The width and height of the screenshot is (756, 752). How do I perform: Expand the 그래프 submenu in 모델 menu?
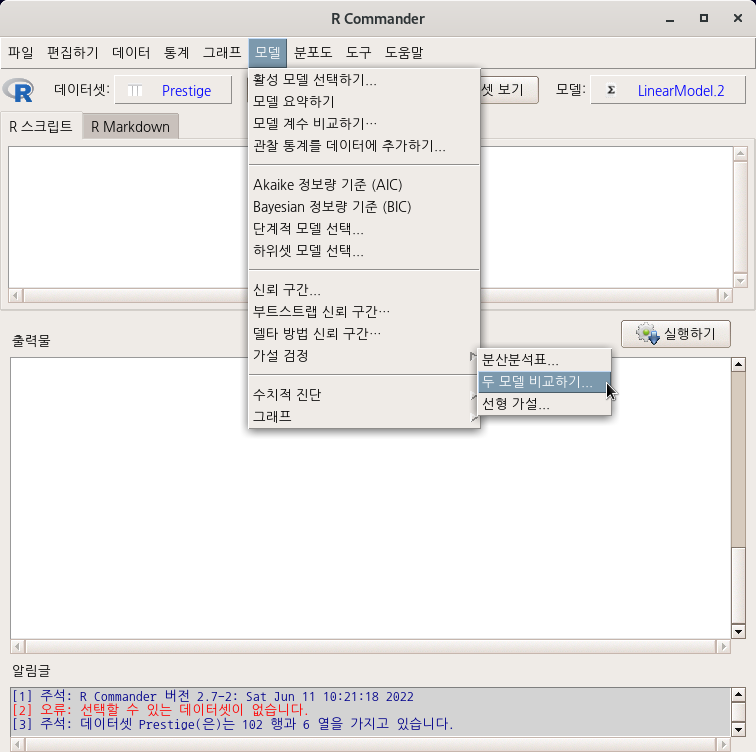pos(364,416)
